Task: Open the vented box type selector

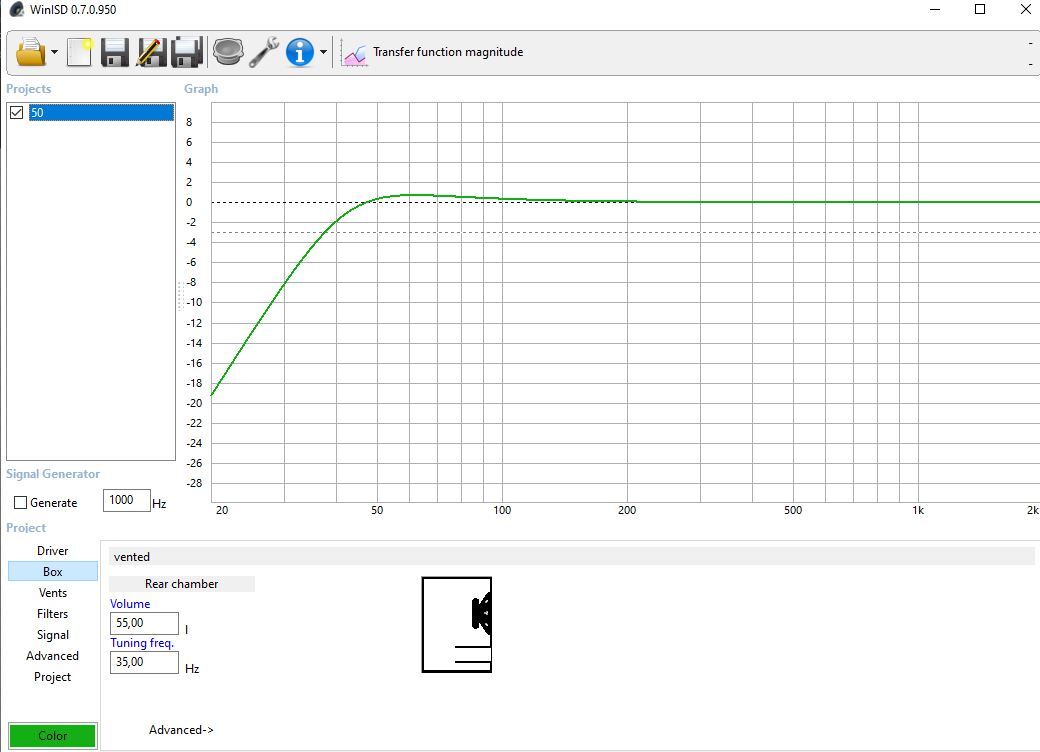Action: click(x=571, y=557)
